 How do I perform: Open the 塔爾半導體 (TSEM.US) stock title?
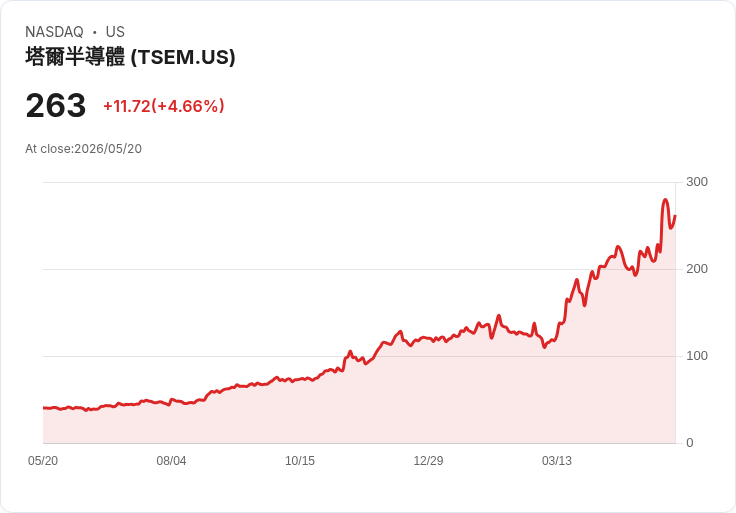(130, 57)
